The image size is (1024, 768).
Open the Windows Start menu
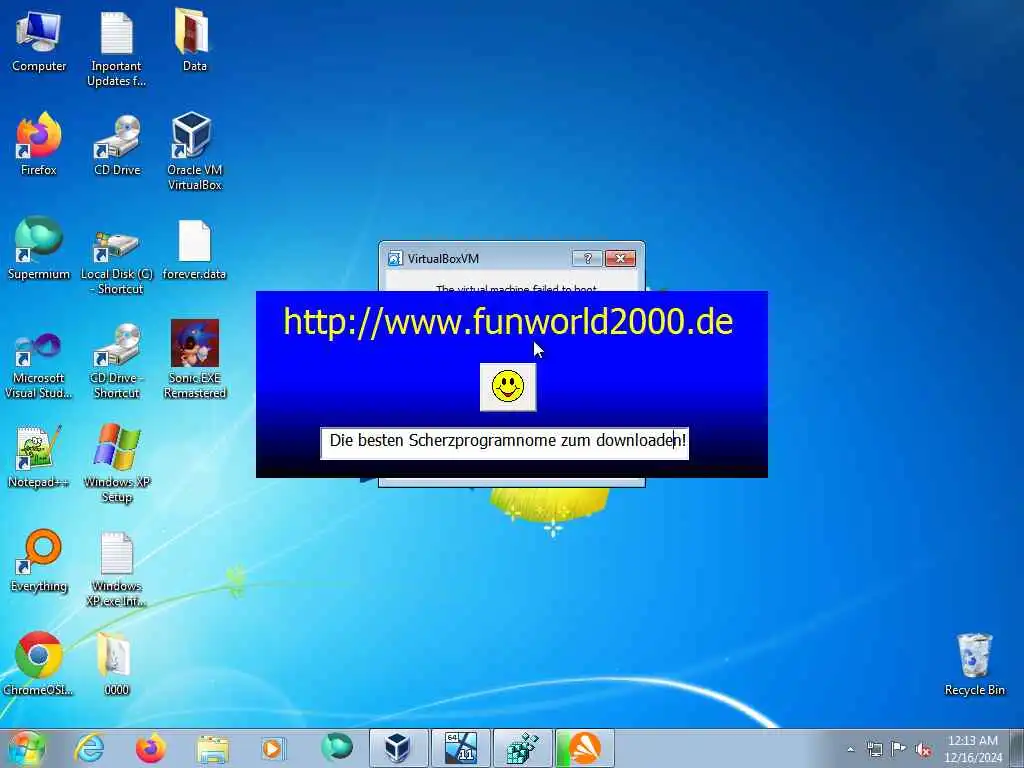pos(26,748)
